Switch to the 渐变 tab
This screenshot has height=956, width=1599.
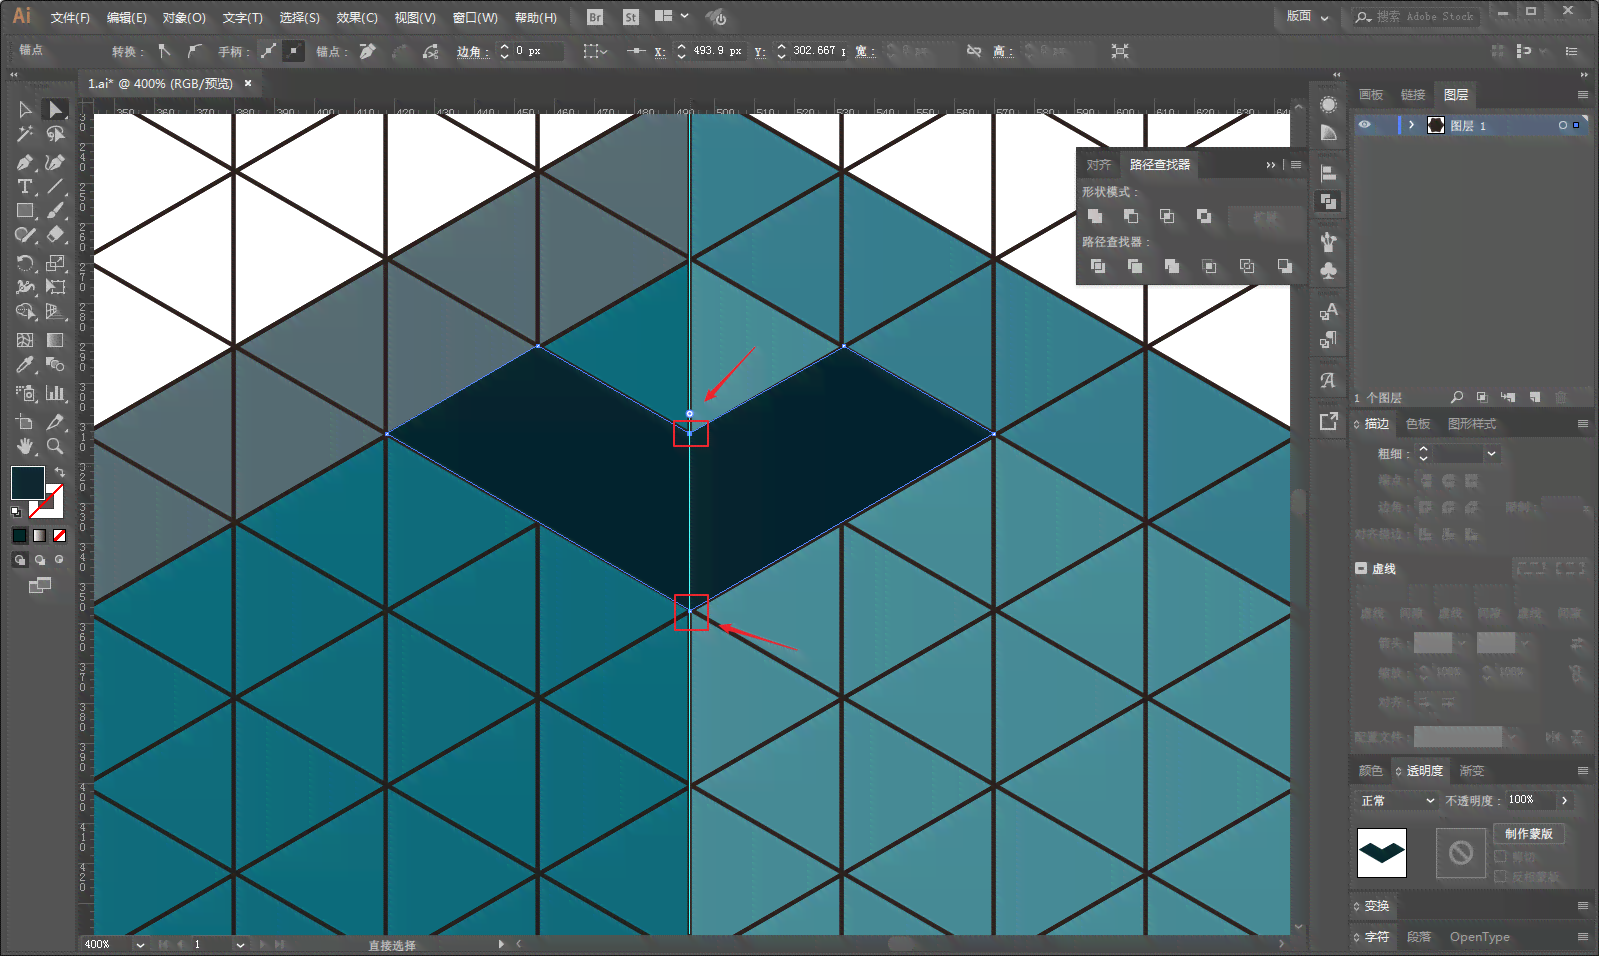click(x=1472, y=771)
